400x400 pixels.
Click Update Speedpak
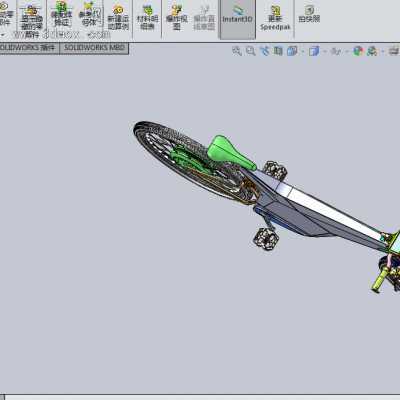[275, 18]
